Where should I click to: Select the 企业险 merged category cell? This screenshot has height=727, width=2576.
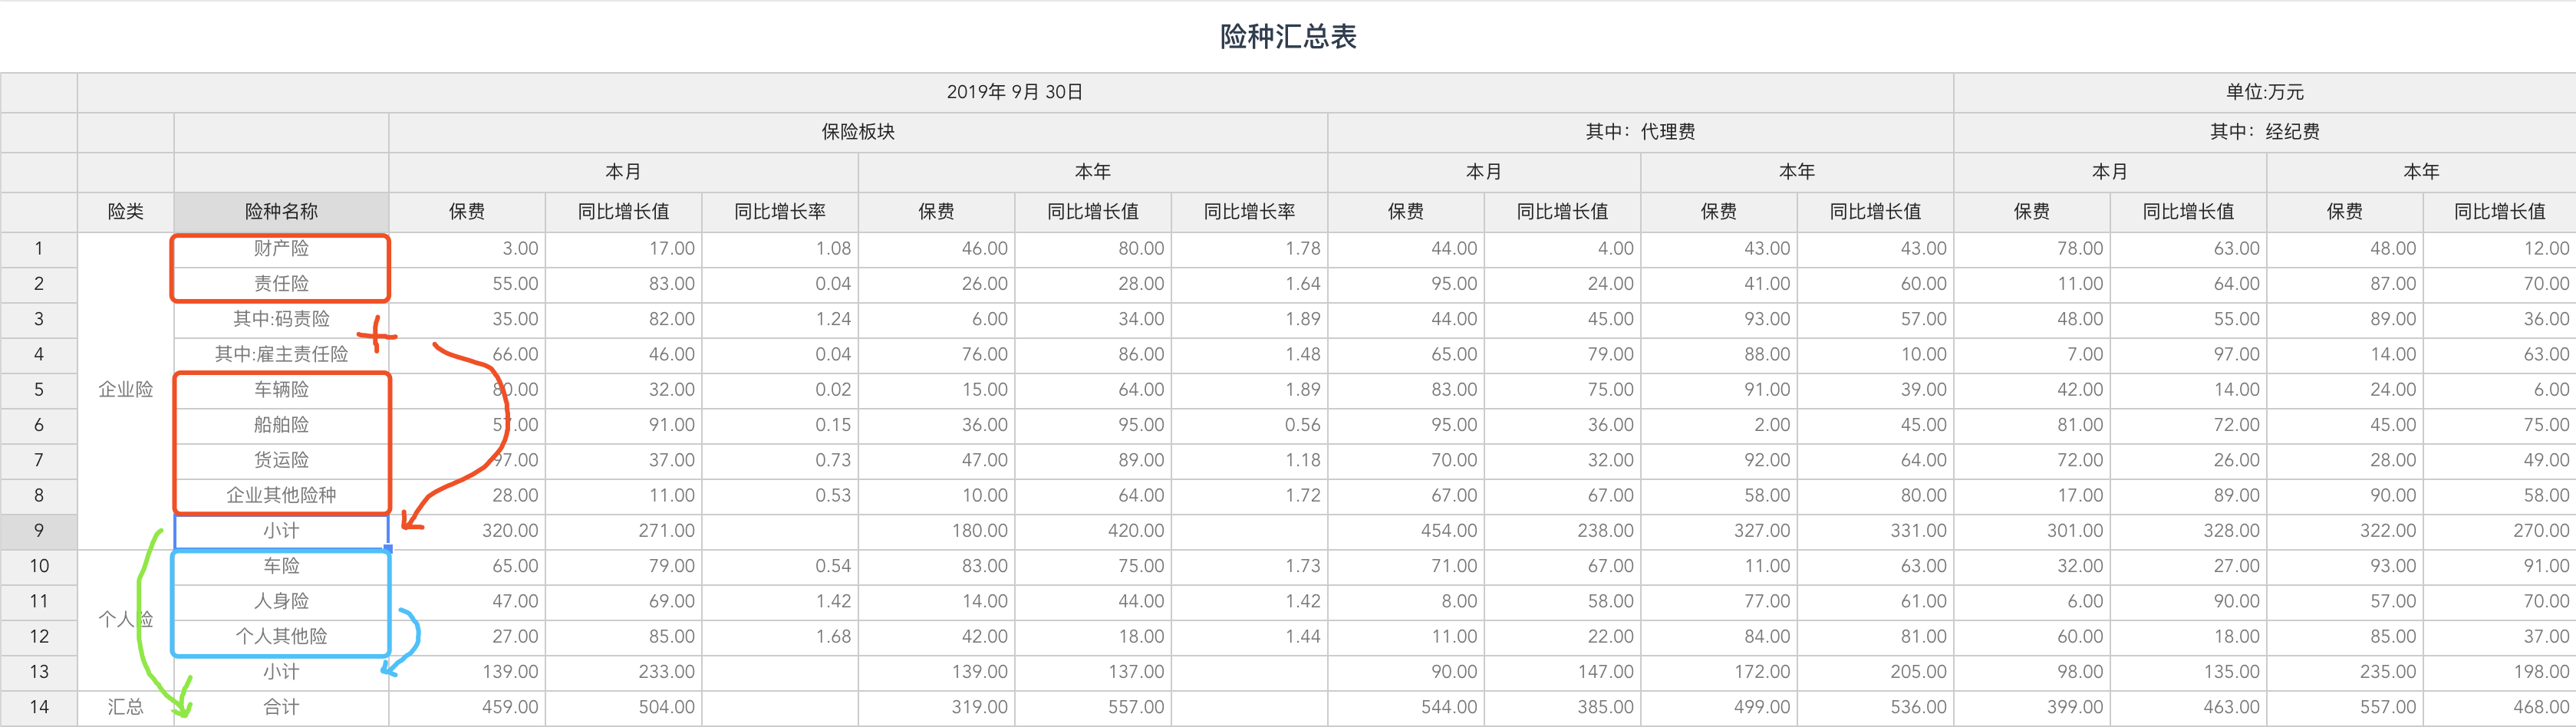126,389
